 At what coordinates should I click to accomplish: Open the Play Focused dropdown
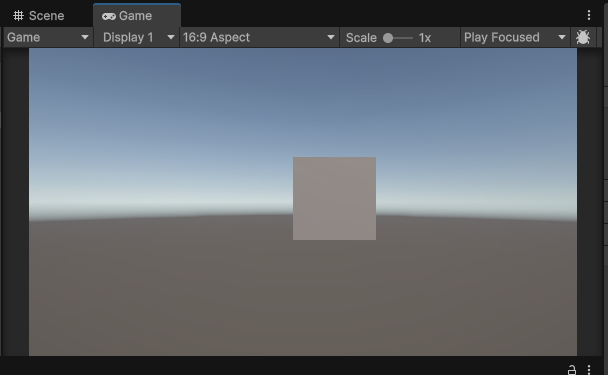coord(515,37)
